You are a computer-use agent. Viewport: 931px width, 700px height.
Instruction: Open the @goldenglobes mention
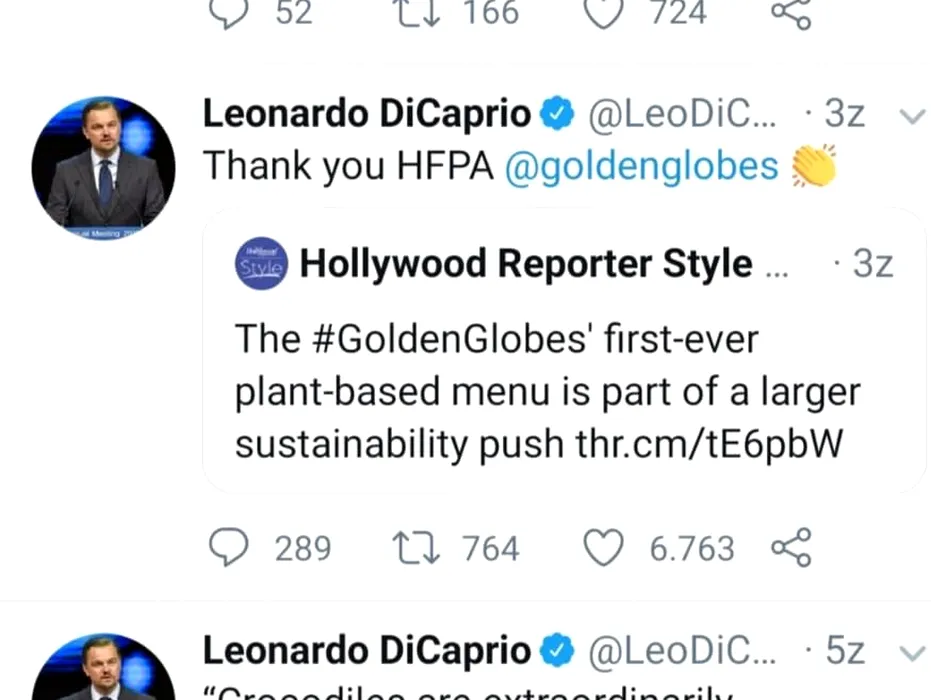click(641, 166)
